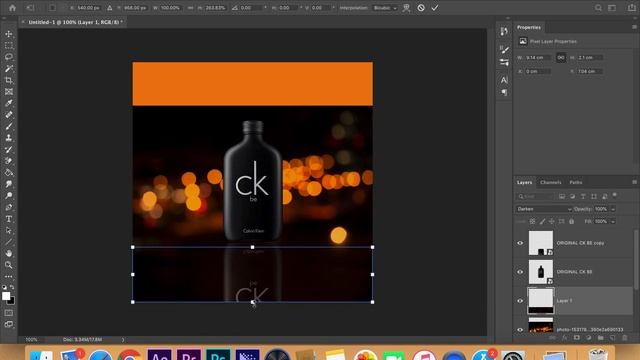Toggle Quick Mask mode icon
The image size is (640, 360).
pyautogui.click(x=9, y=313)
